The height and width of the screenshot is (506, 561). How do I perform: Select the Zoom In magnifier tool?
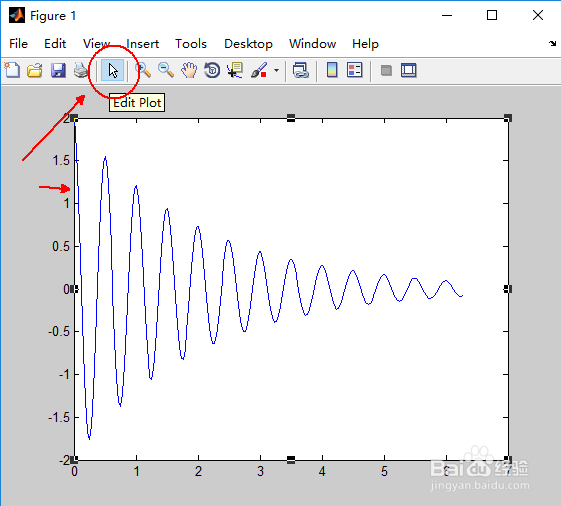(144, 70)
